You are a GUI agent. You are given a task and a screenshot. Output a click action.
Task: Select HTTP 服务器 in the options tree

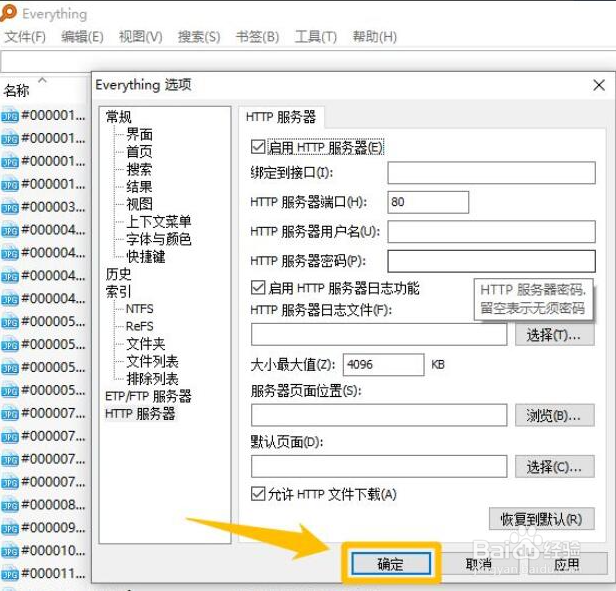click(x=140, y=413)
